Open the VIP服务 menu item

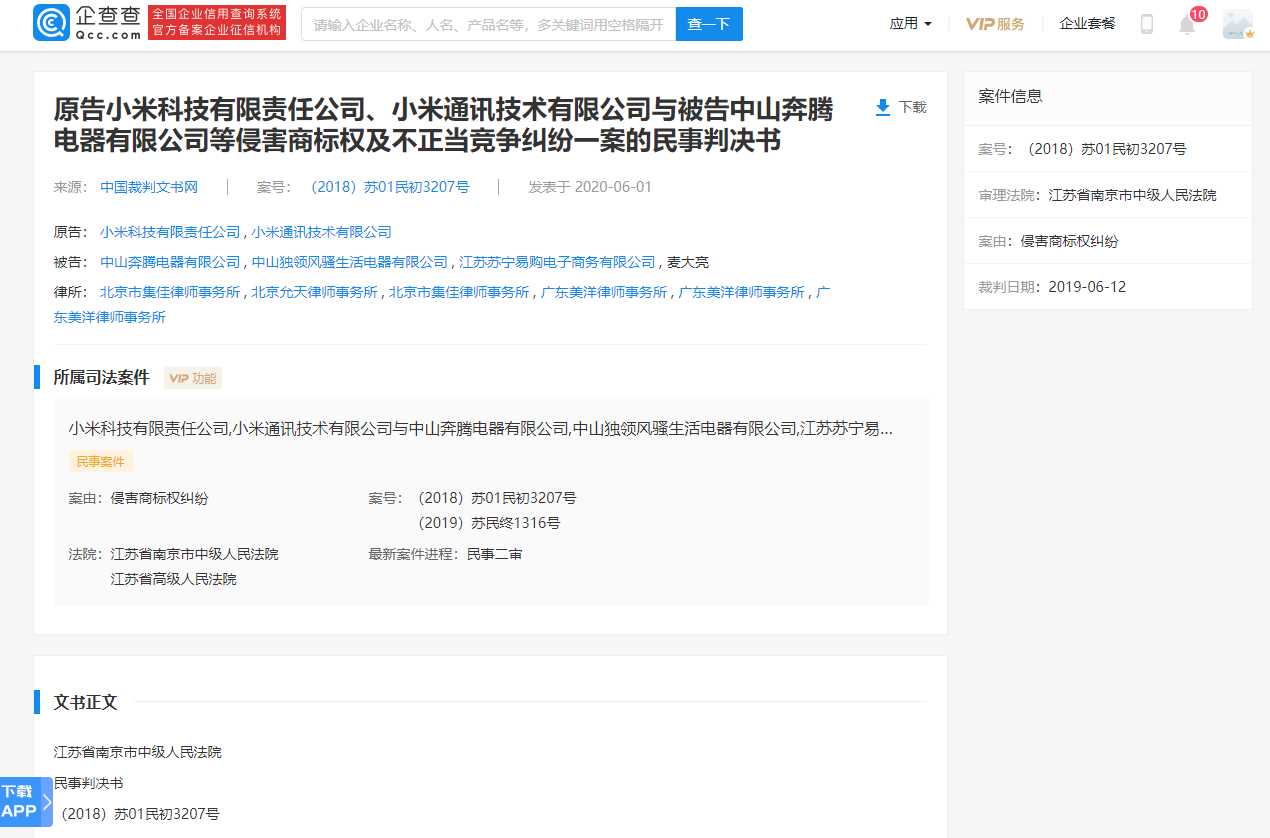coord(995,23)
